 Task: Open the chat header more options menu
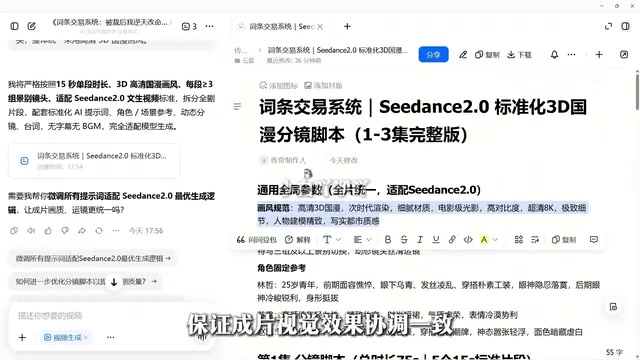point(209,26)
